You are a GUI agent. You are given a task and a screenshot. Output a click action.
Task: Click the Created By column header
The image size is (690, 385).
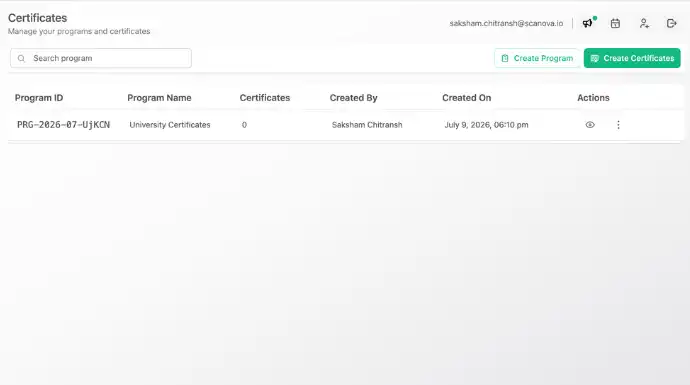click(353, 98)
